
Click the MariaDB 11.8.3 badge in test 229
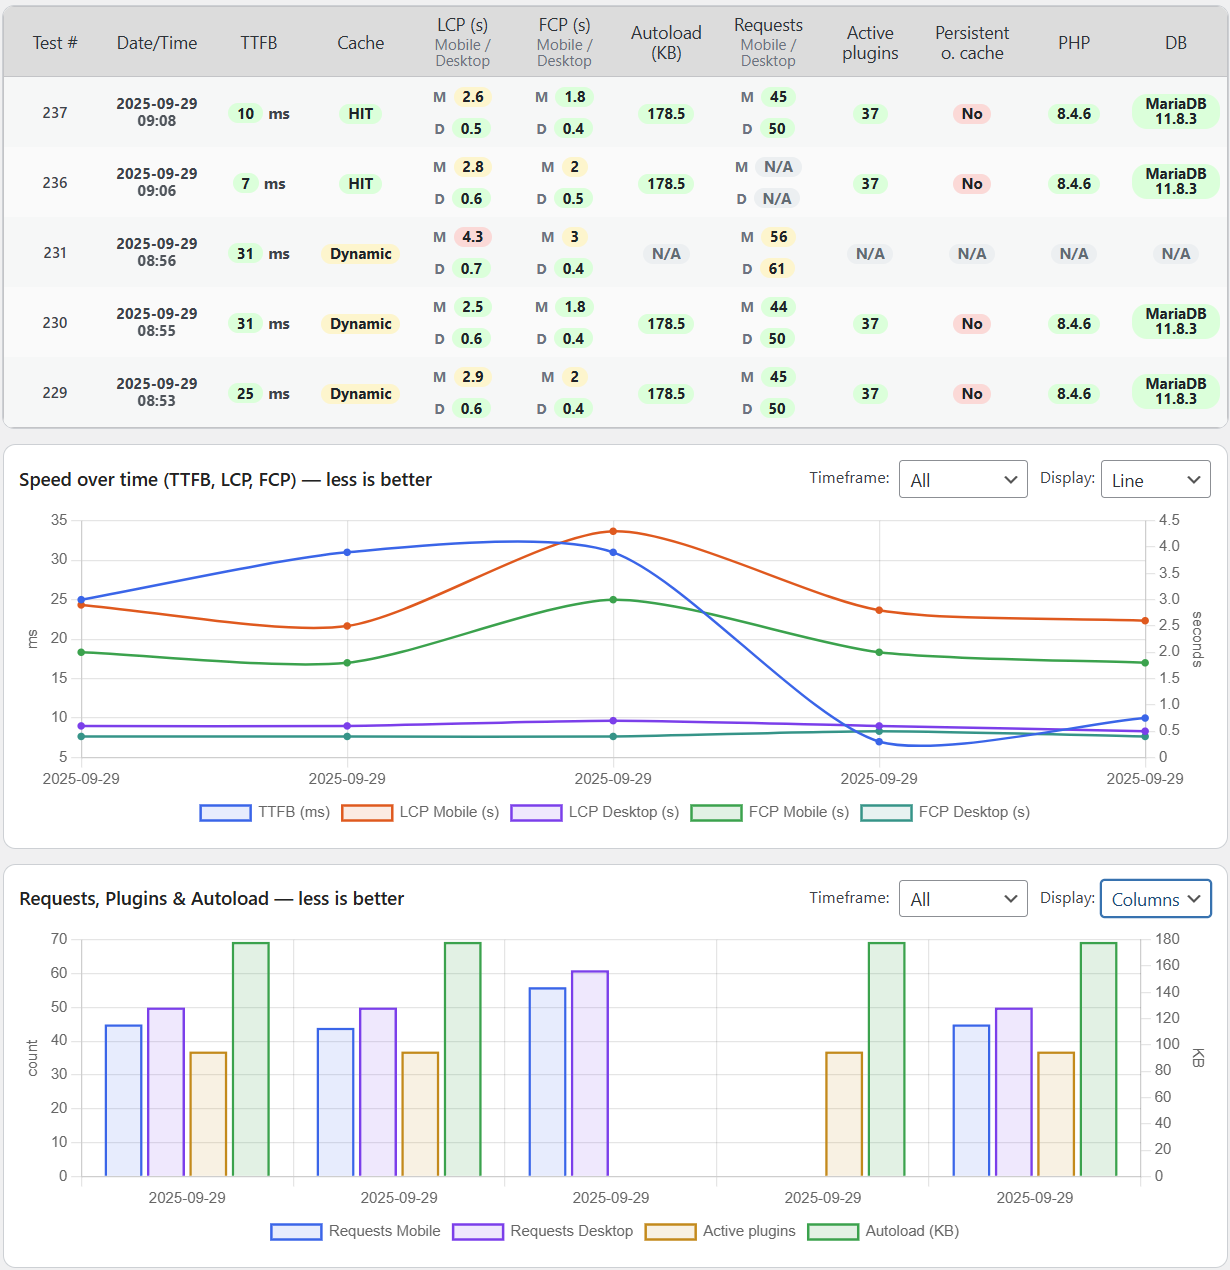(1176, 391)
